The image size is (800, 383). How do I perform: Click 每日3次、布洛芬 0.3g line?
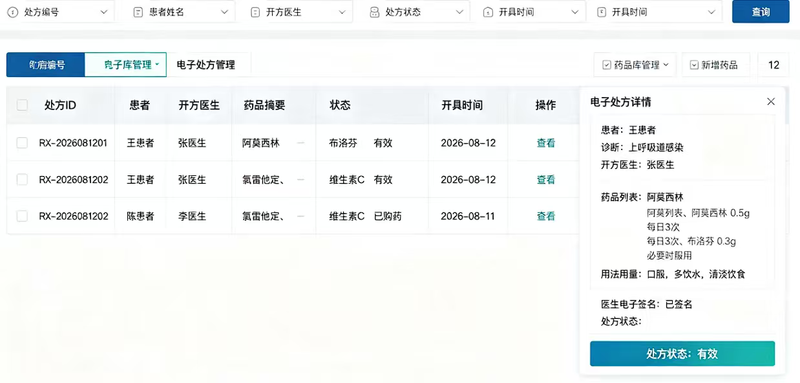point(691,241)
